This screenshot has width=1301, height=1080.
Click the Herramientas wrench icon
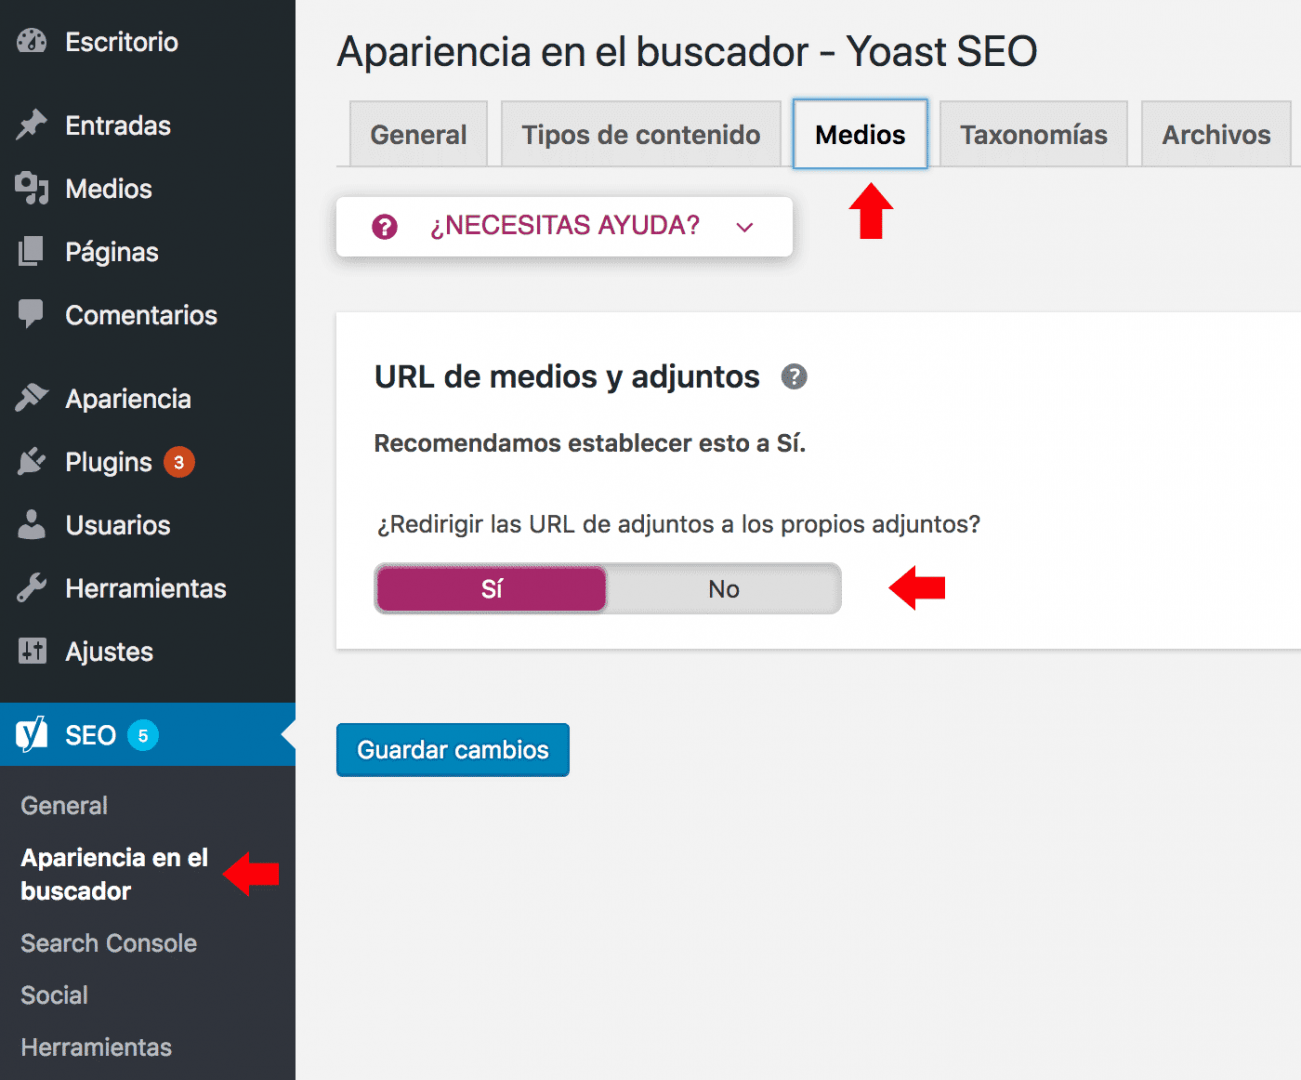tap(32, 587)
